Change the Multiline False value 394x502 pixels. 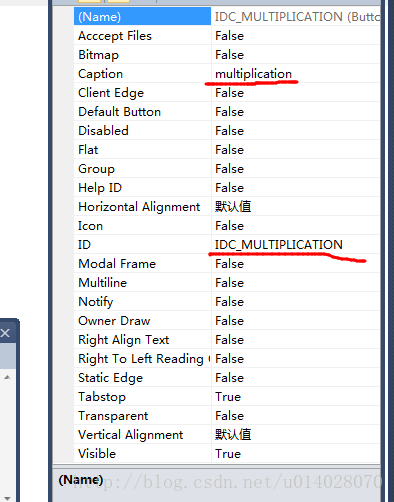[x=296, y=283]
